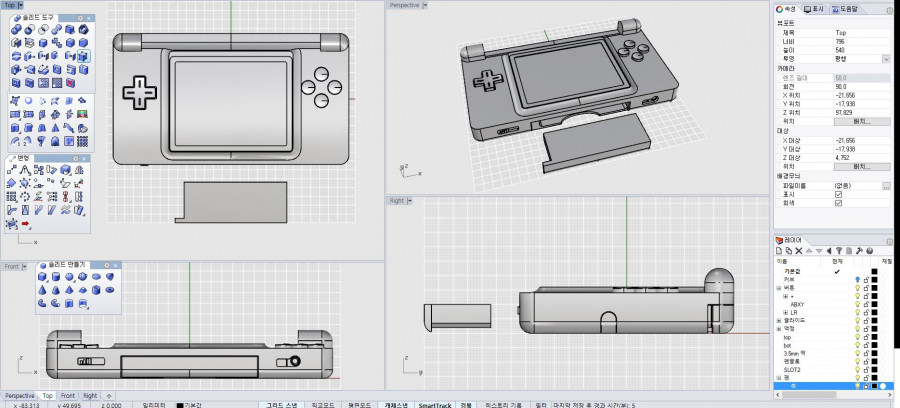
Task: Select the 펜홀롬 layer row
Action: (832, 361)
